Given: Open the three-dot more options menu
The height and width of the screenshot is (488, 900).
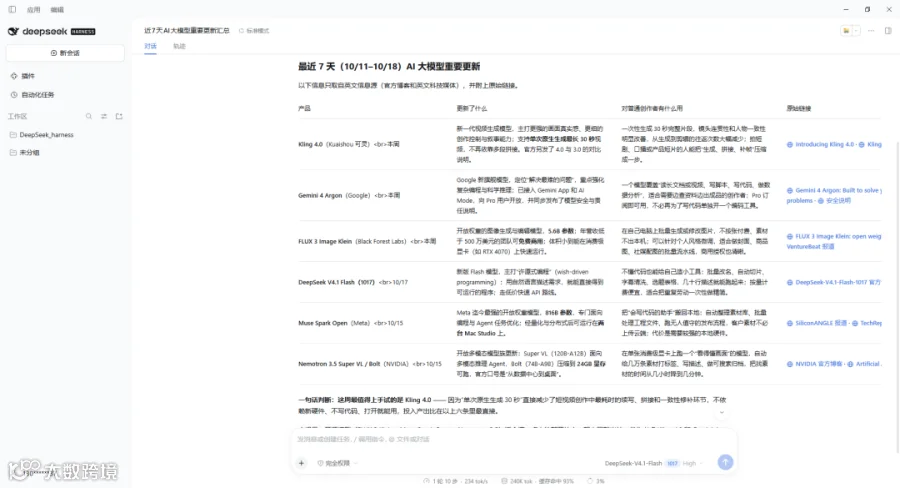Looking at the screenshot, I should click(x=871, y=30).
